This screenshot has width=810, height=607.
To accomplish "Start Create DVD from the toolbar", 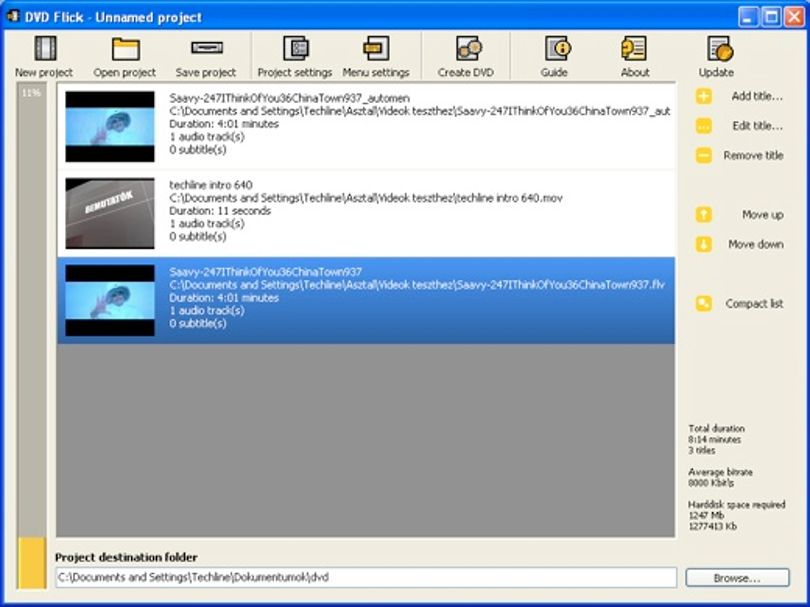I will pos(468,49).
